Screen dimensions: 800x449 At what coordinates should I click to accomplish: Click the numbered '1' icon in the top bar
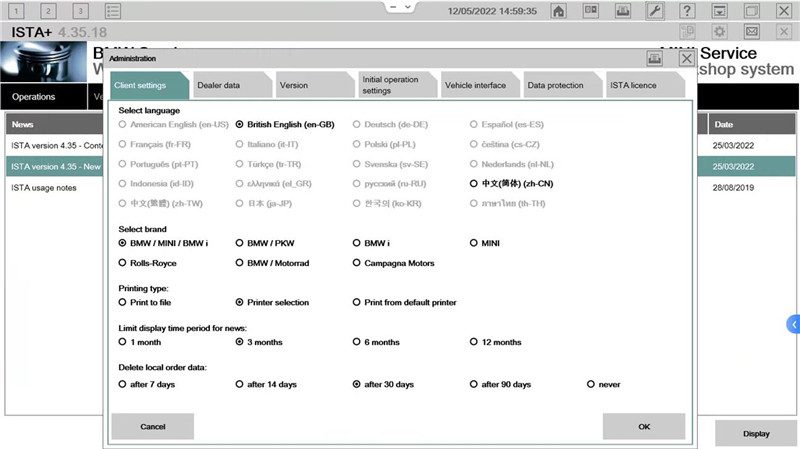tap(16, 10)
